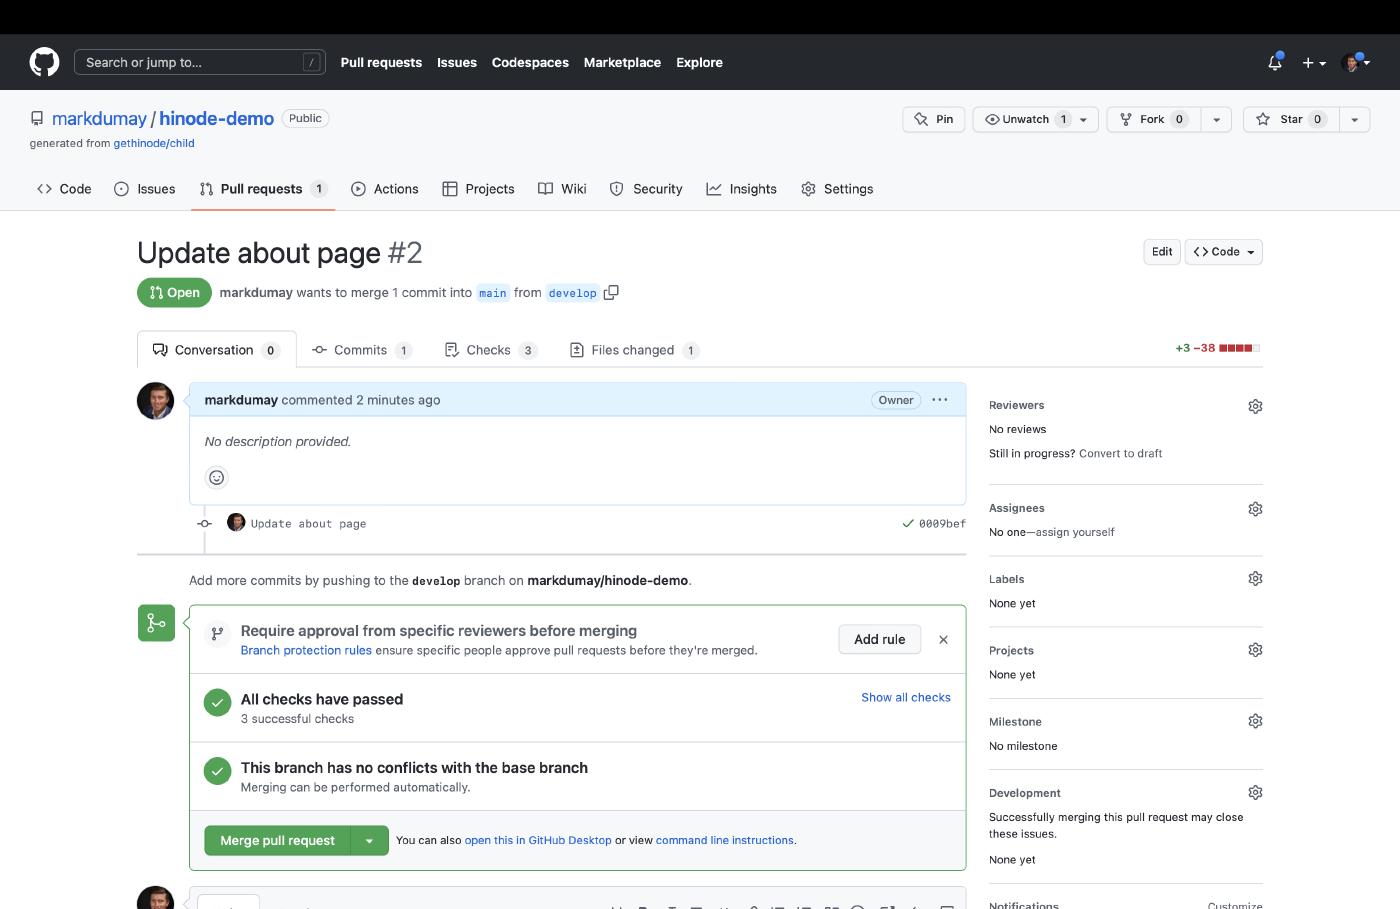This screenshot has width=1400, height=909.
Task: Fork the repository
Action: tap(1153, 119)
